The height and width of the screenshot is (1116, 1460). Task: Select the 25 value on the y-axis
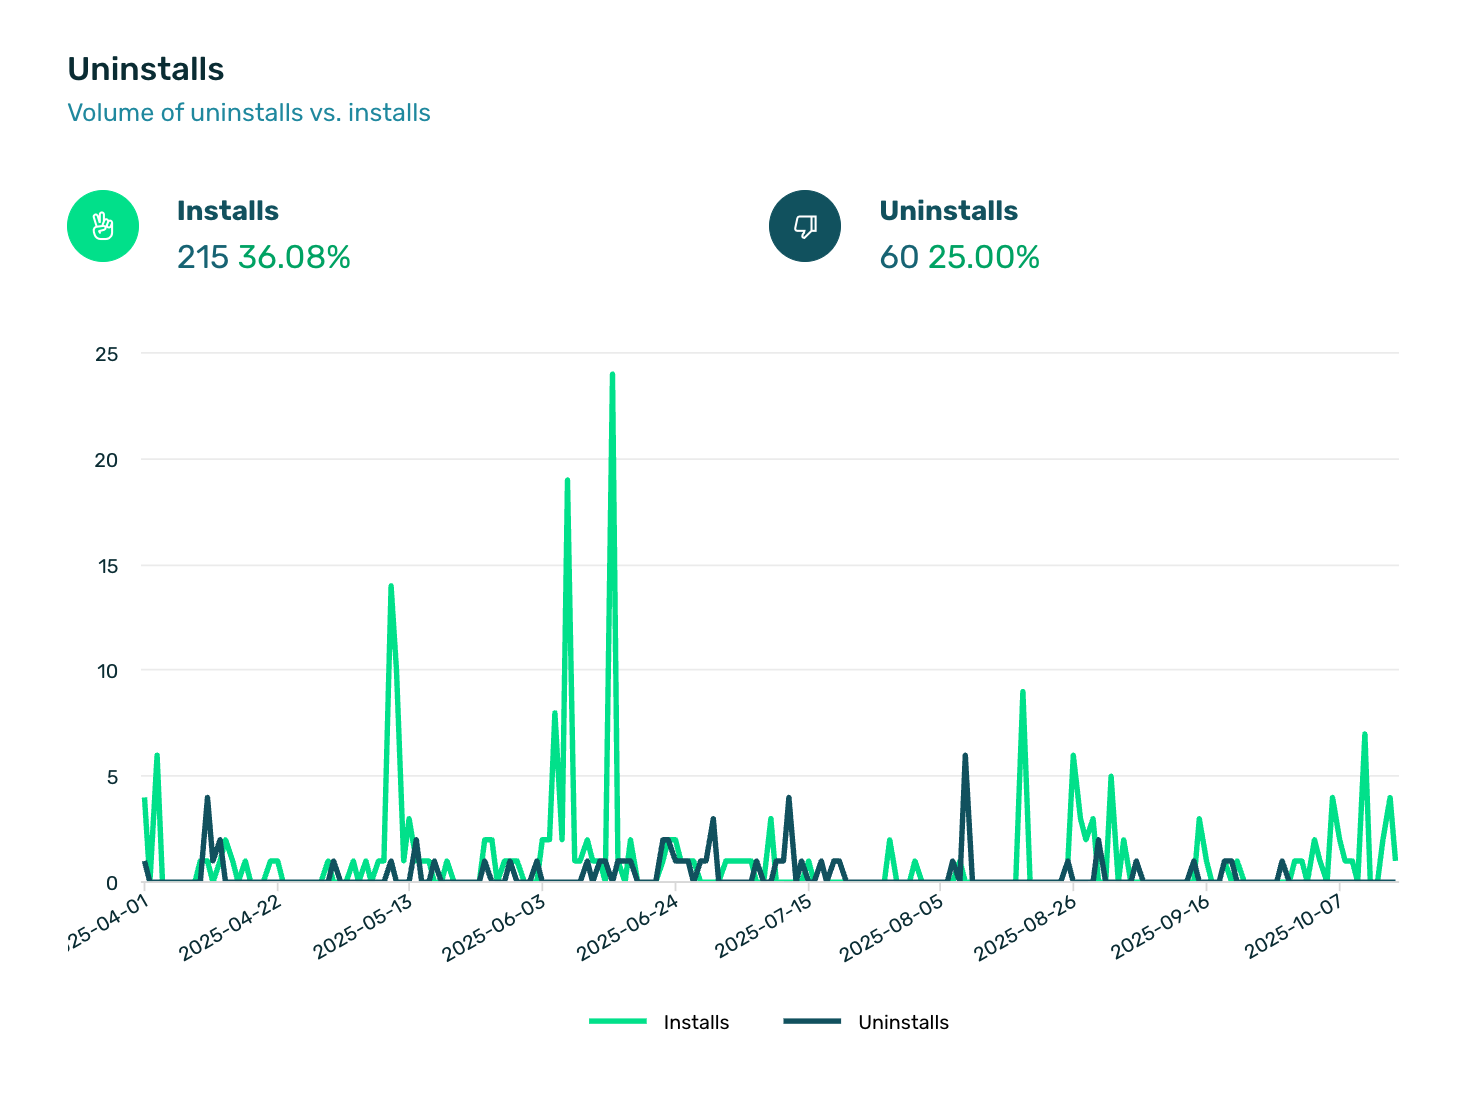pos(108,354)
